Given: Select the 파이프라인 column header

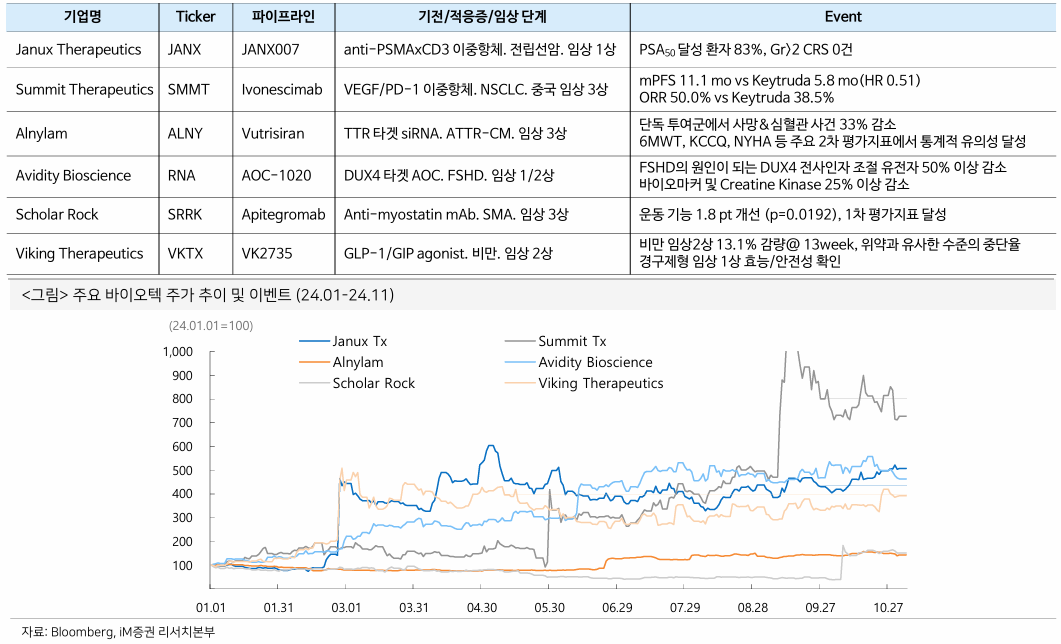Looking at the screenshot, I should point(283,17).
